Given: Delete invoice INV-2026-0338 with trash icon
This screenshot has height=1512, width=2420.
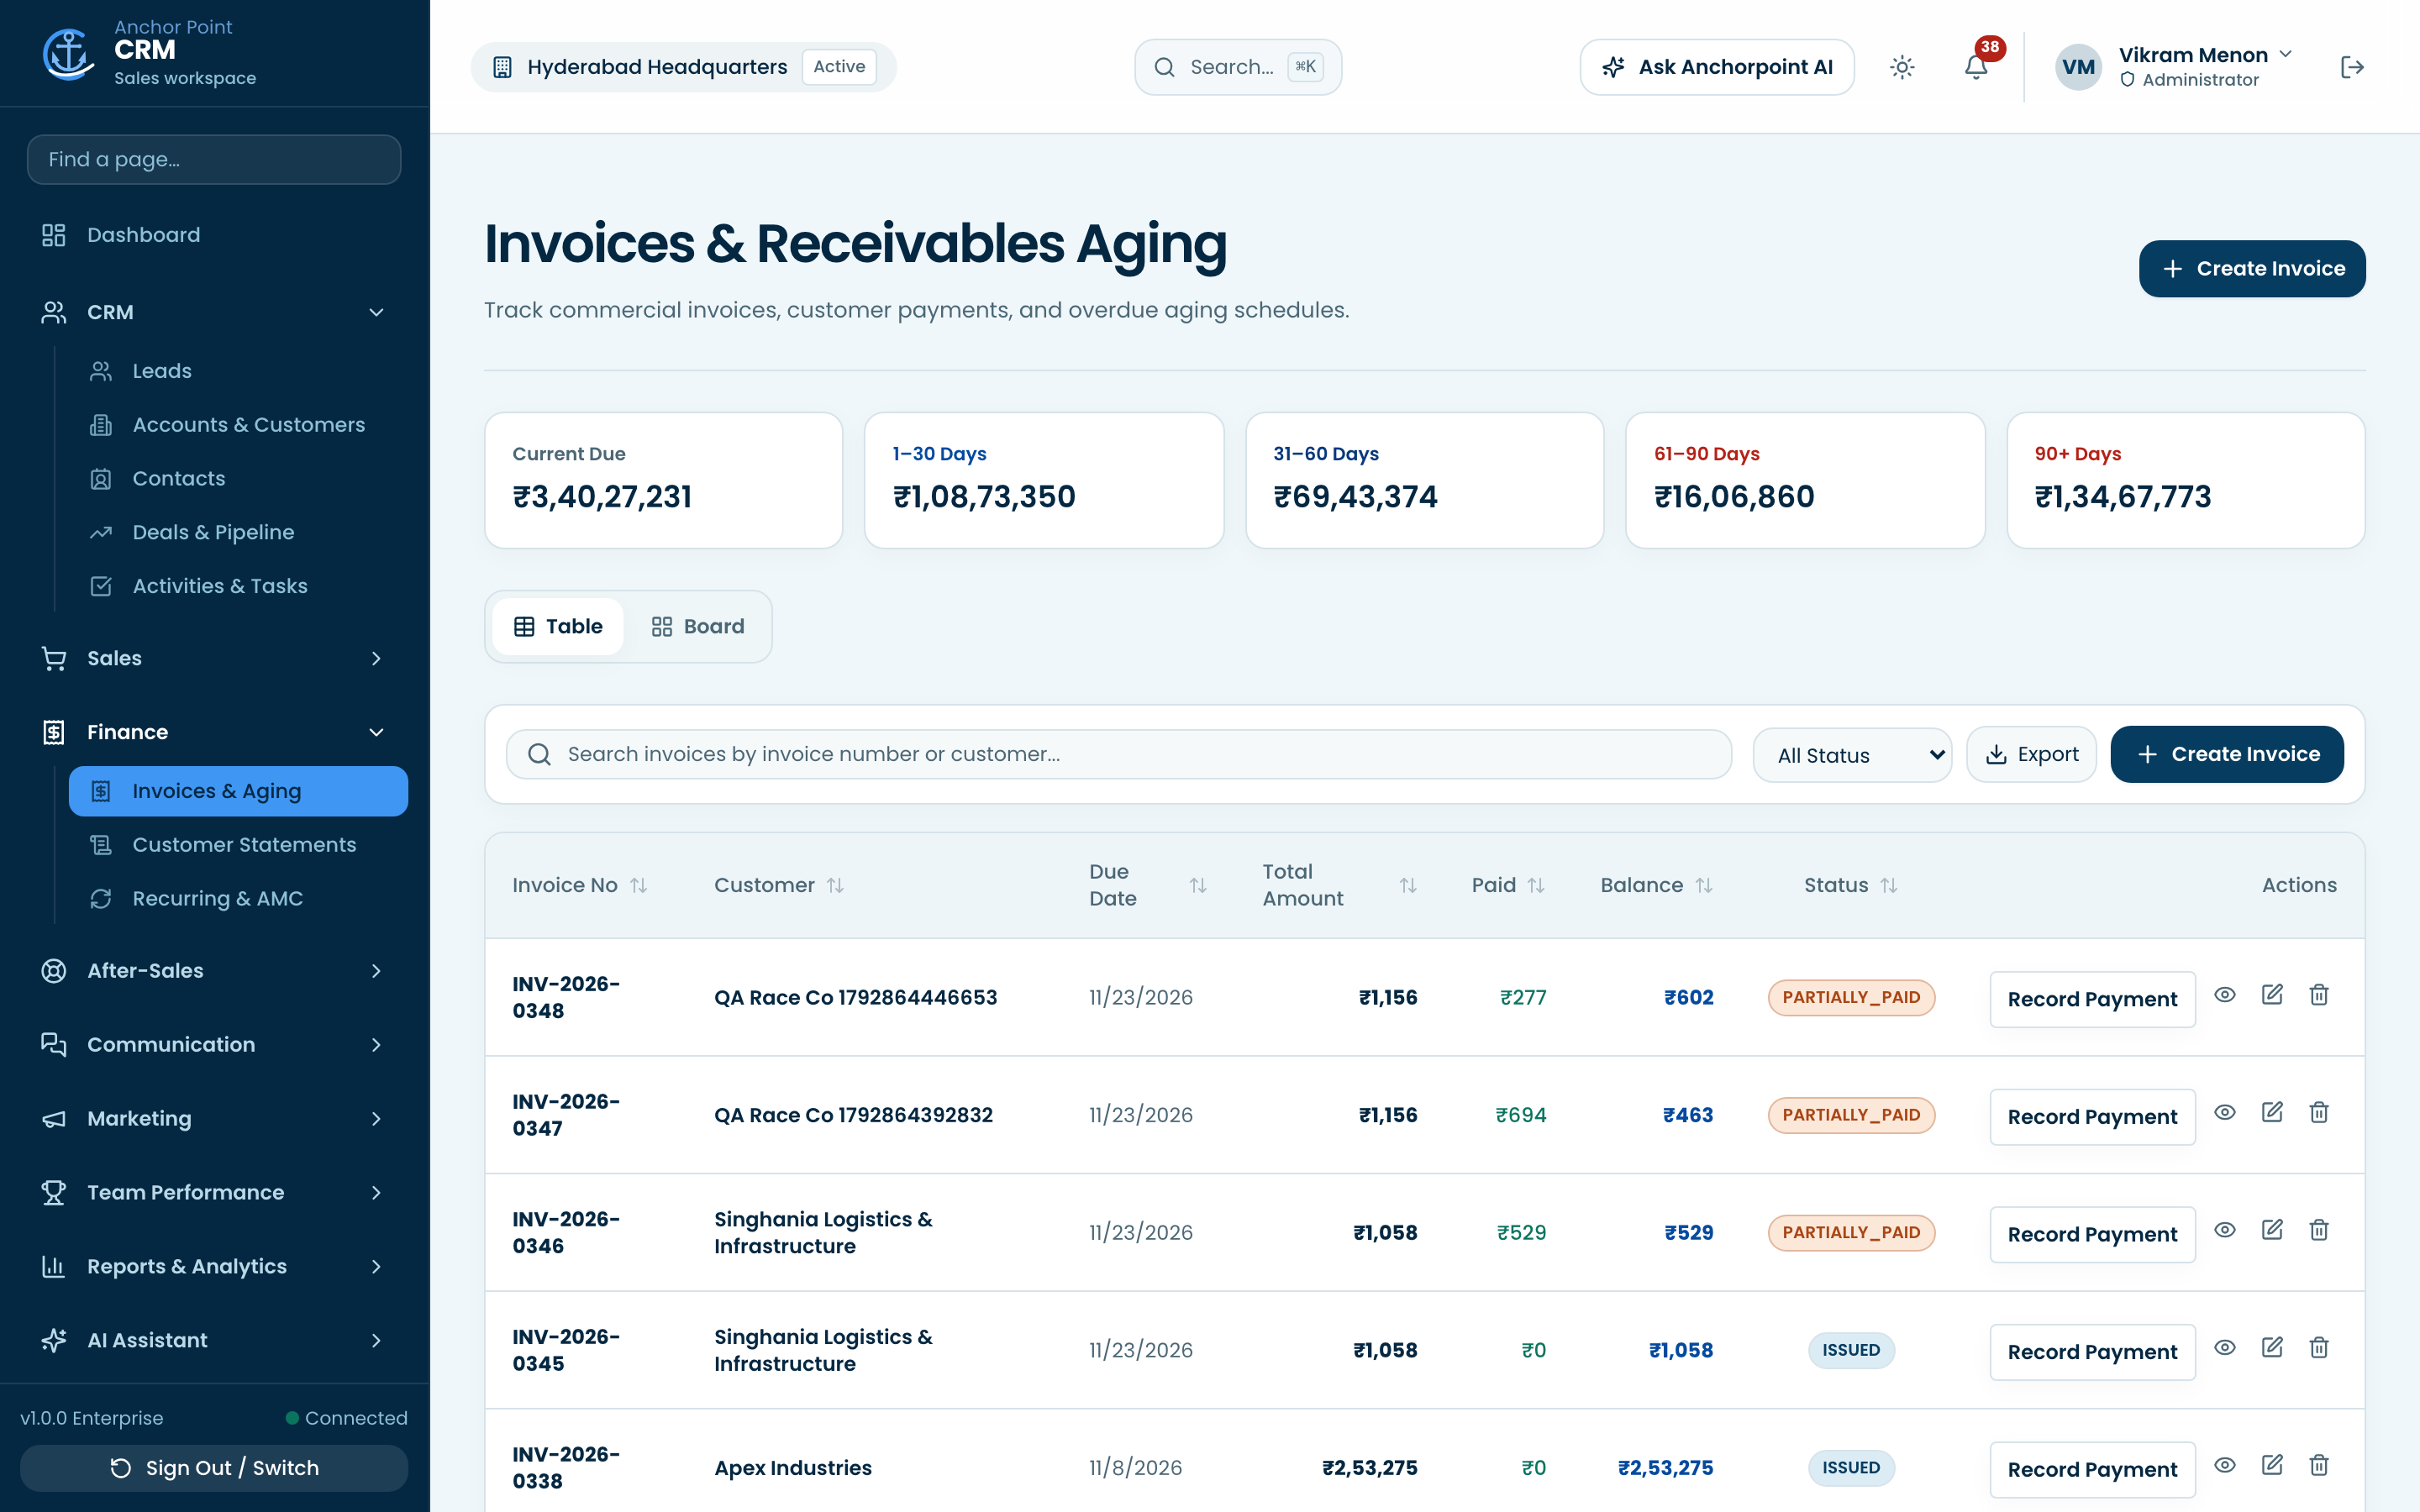Looking at the screenshot, I should click(x=2319, y=1465).
